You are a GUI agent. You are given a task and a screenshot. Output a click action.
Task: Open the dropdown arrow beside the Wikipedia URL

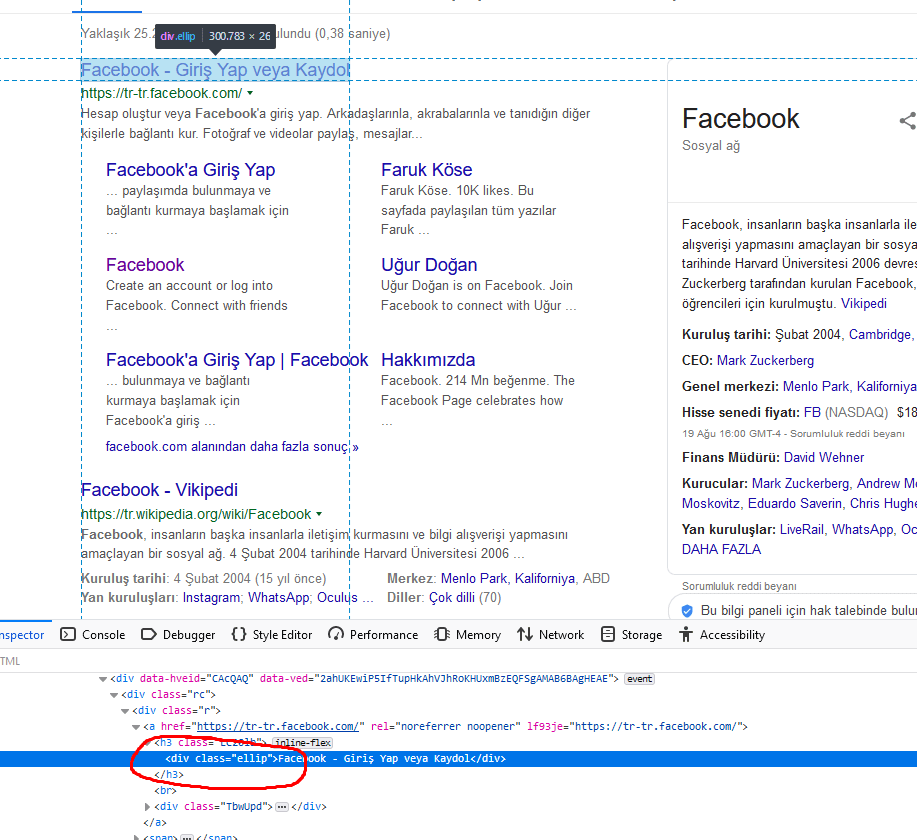(319, 514)
